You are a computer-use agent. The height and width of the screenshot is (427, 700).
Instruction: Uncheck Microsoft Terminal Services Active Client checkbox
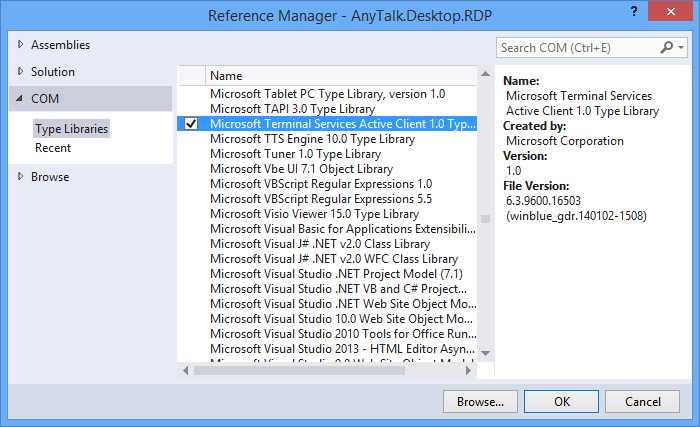coord(191,123)
